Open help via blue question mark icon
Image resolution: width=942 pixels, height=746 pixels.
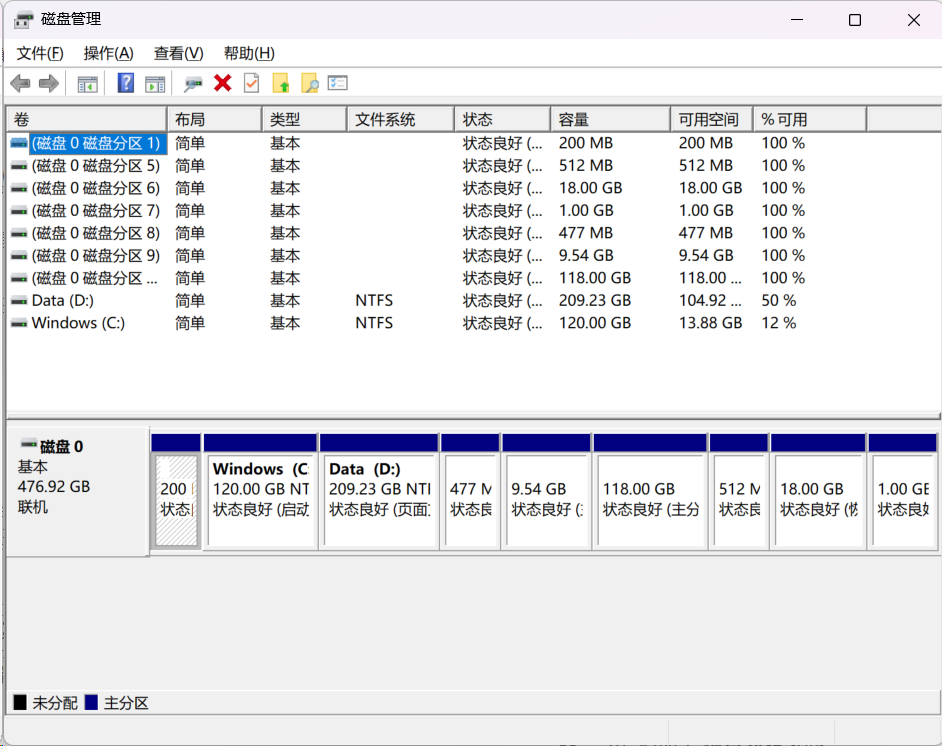coord(126,84)
